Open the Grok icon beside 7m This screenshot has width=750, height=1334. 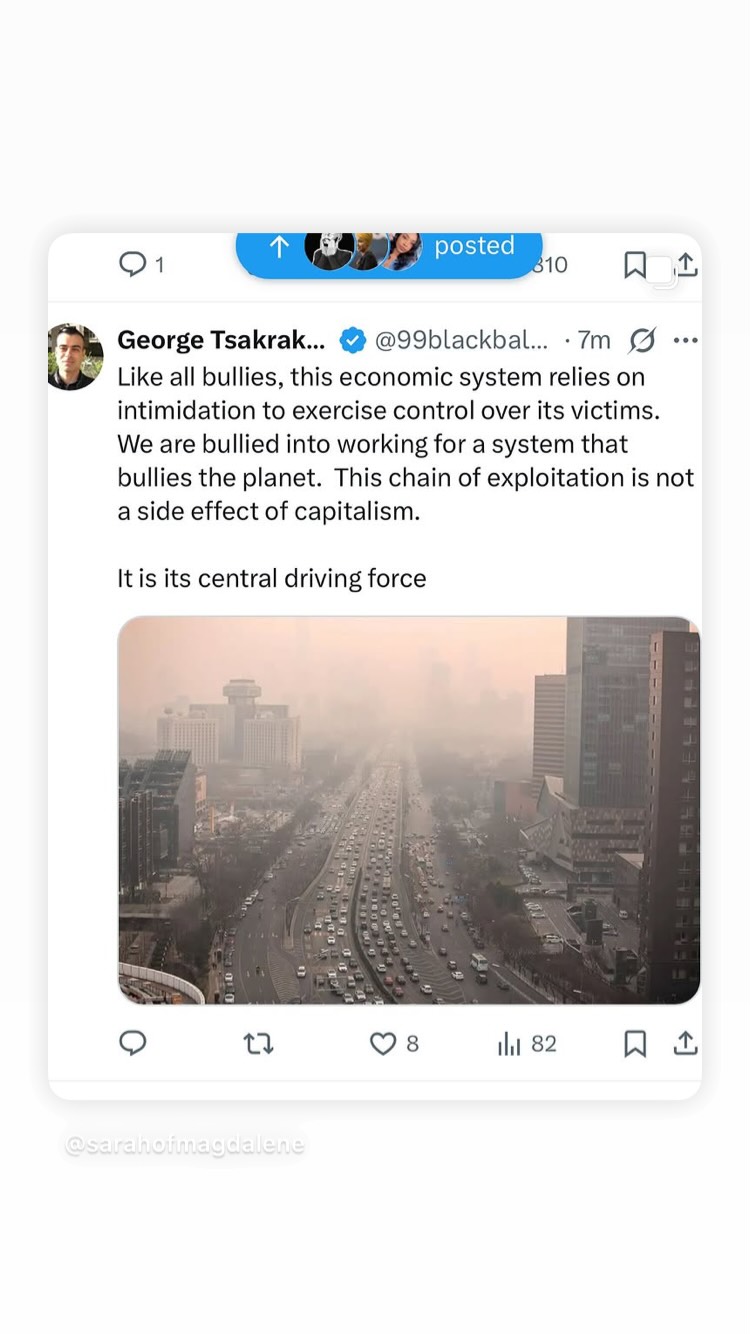tap(641, 341)
